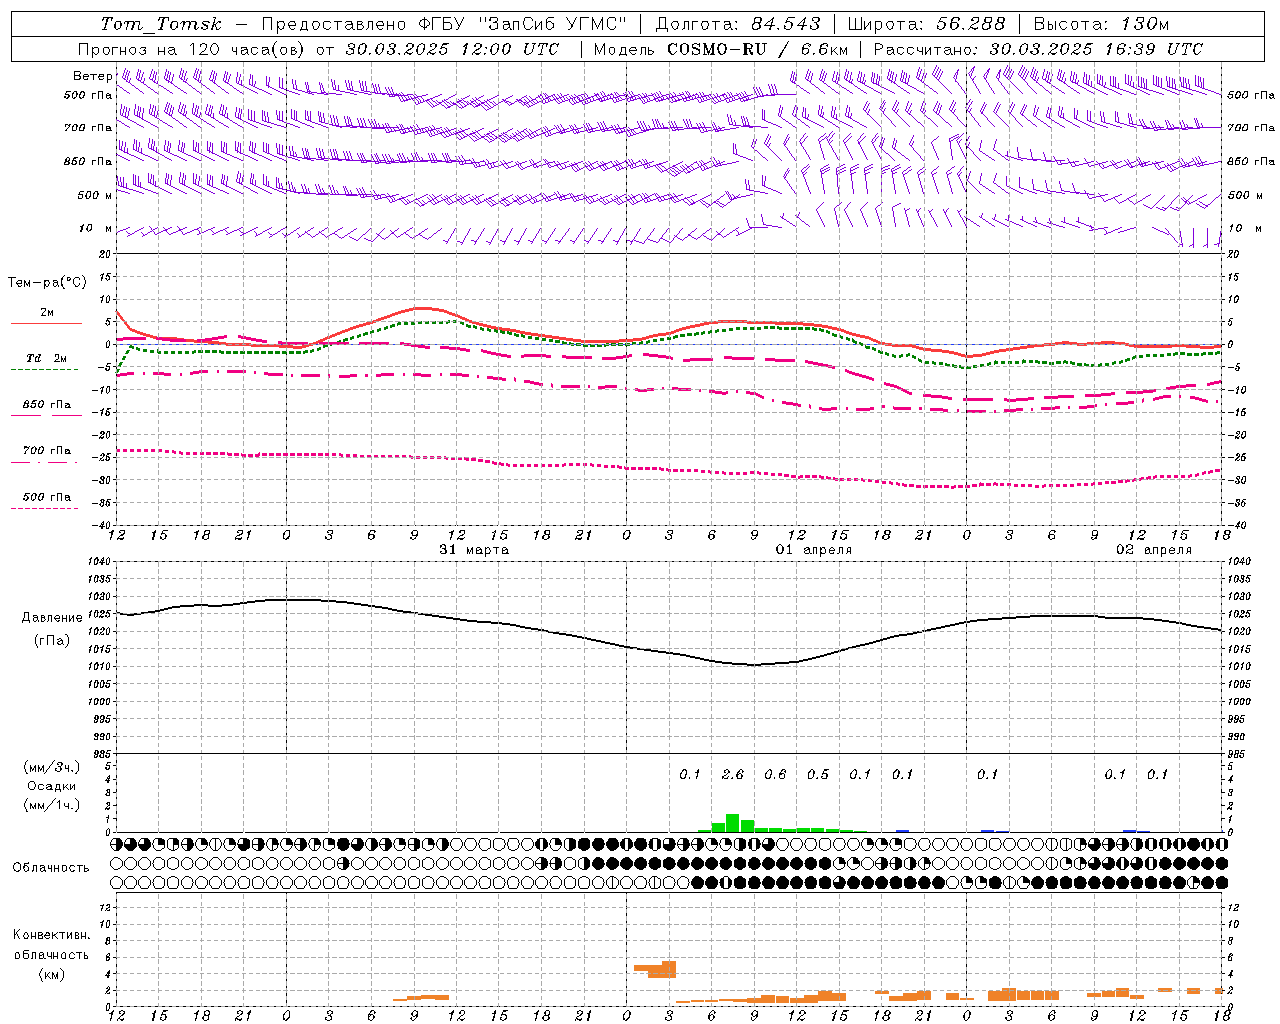This screenshot has height=1024, width=1280.
Task: Click the station title 'Tom_Tomsk'
Action: click(x=161, y=24)
